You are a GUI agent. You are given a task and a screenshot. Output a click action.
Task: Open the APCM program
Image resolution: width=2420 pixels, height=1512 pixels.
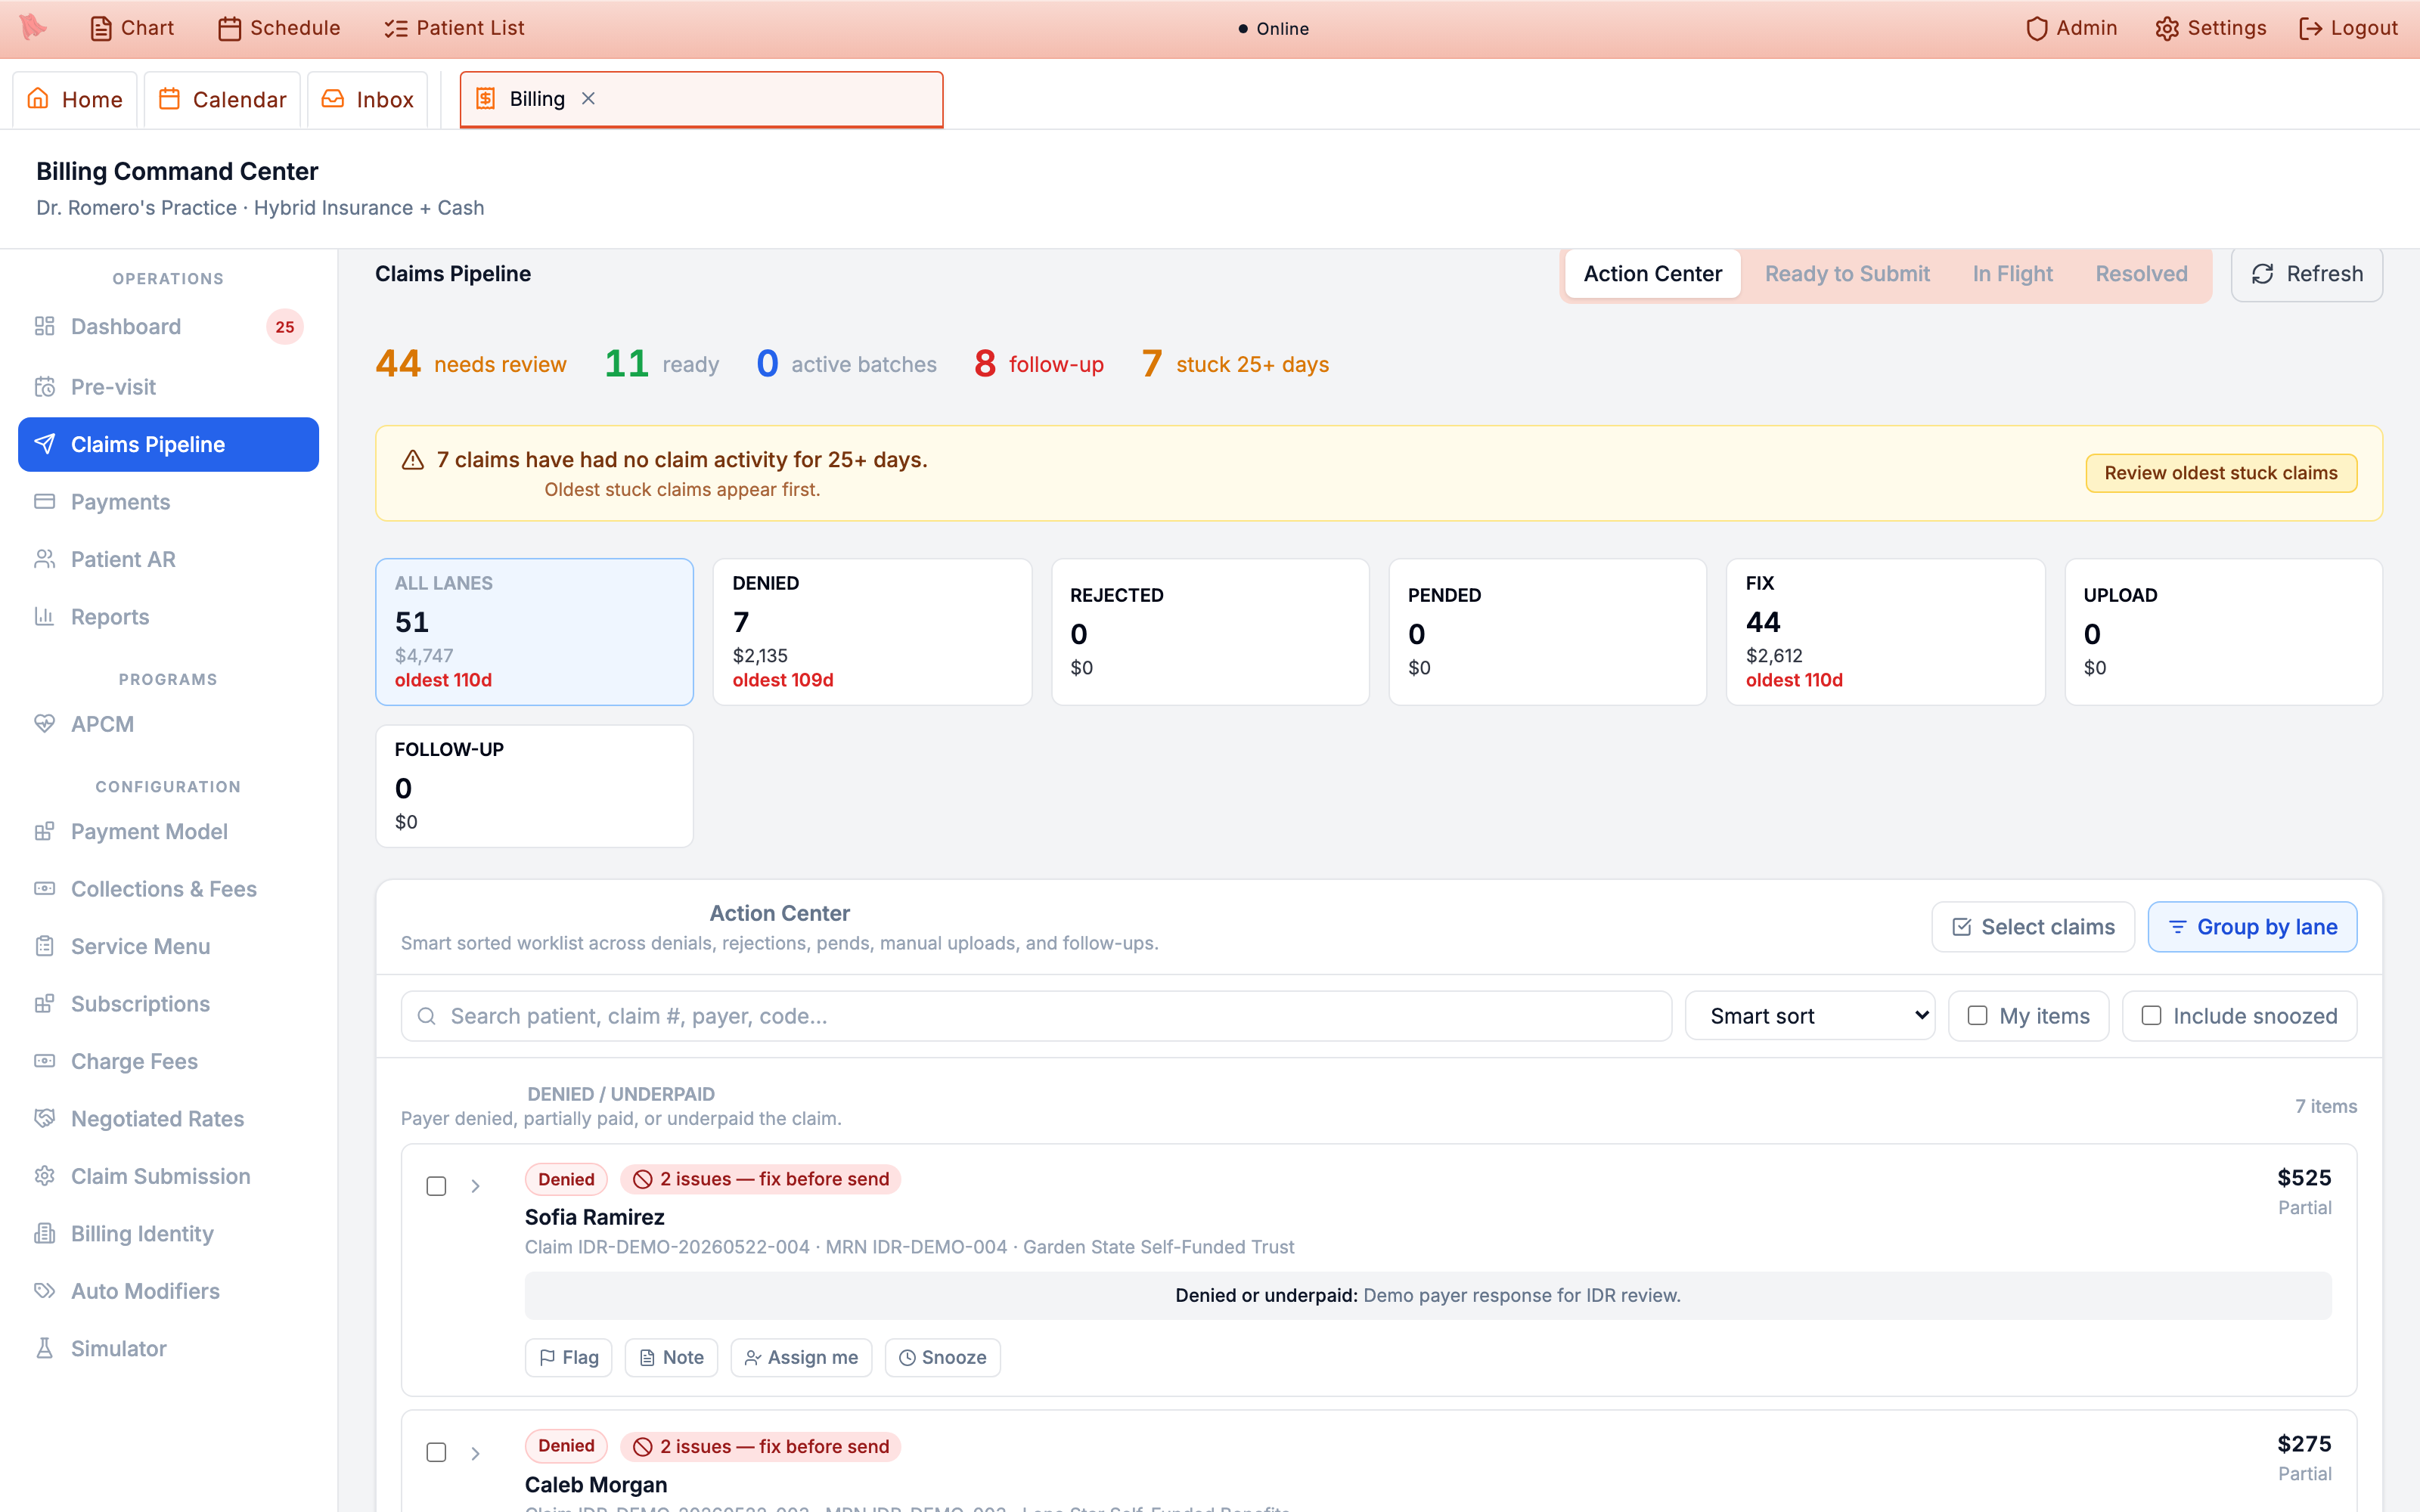pyautogui.click(x=168, y=724)
